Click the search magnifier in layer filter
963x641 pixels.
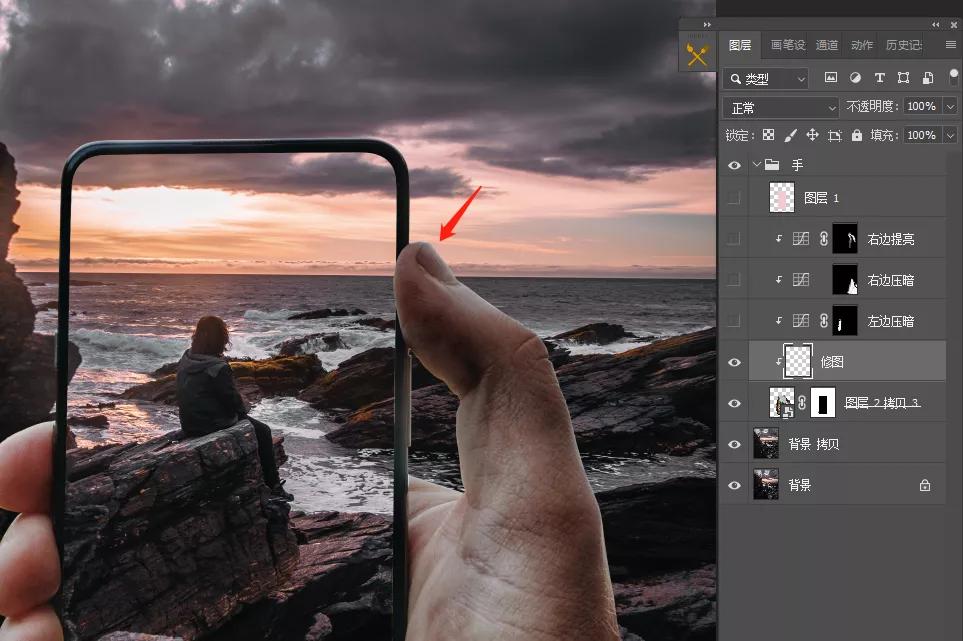pyautogui.click(x=735, y=78)
